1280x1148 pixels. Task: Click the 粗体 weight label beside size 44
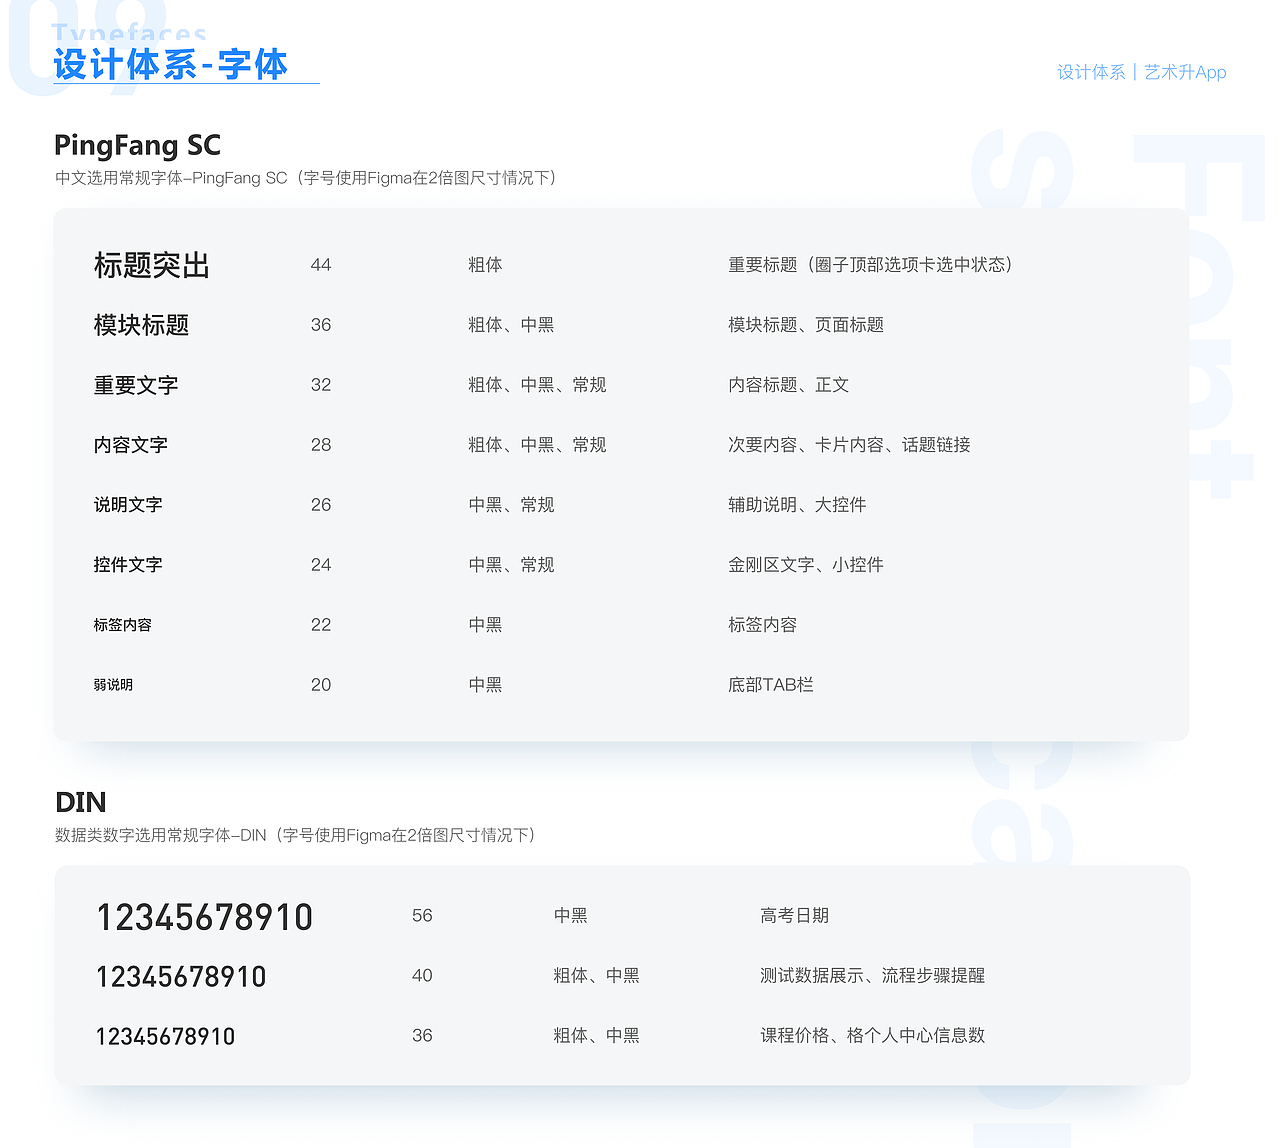pyautogui.click(x=486, y=264)
